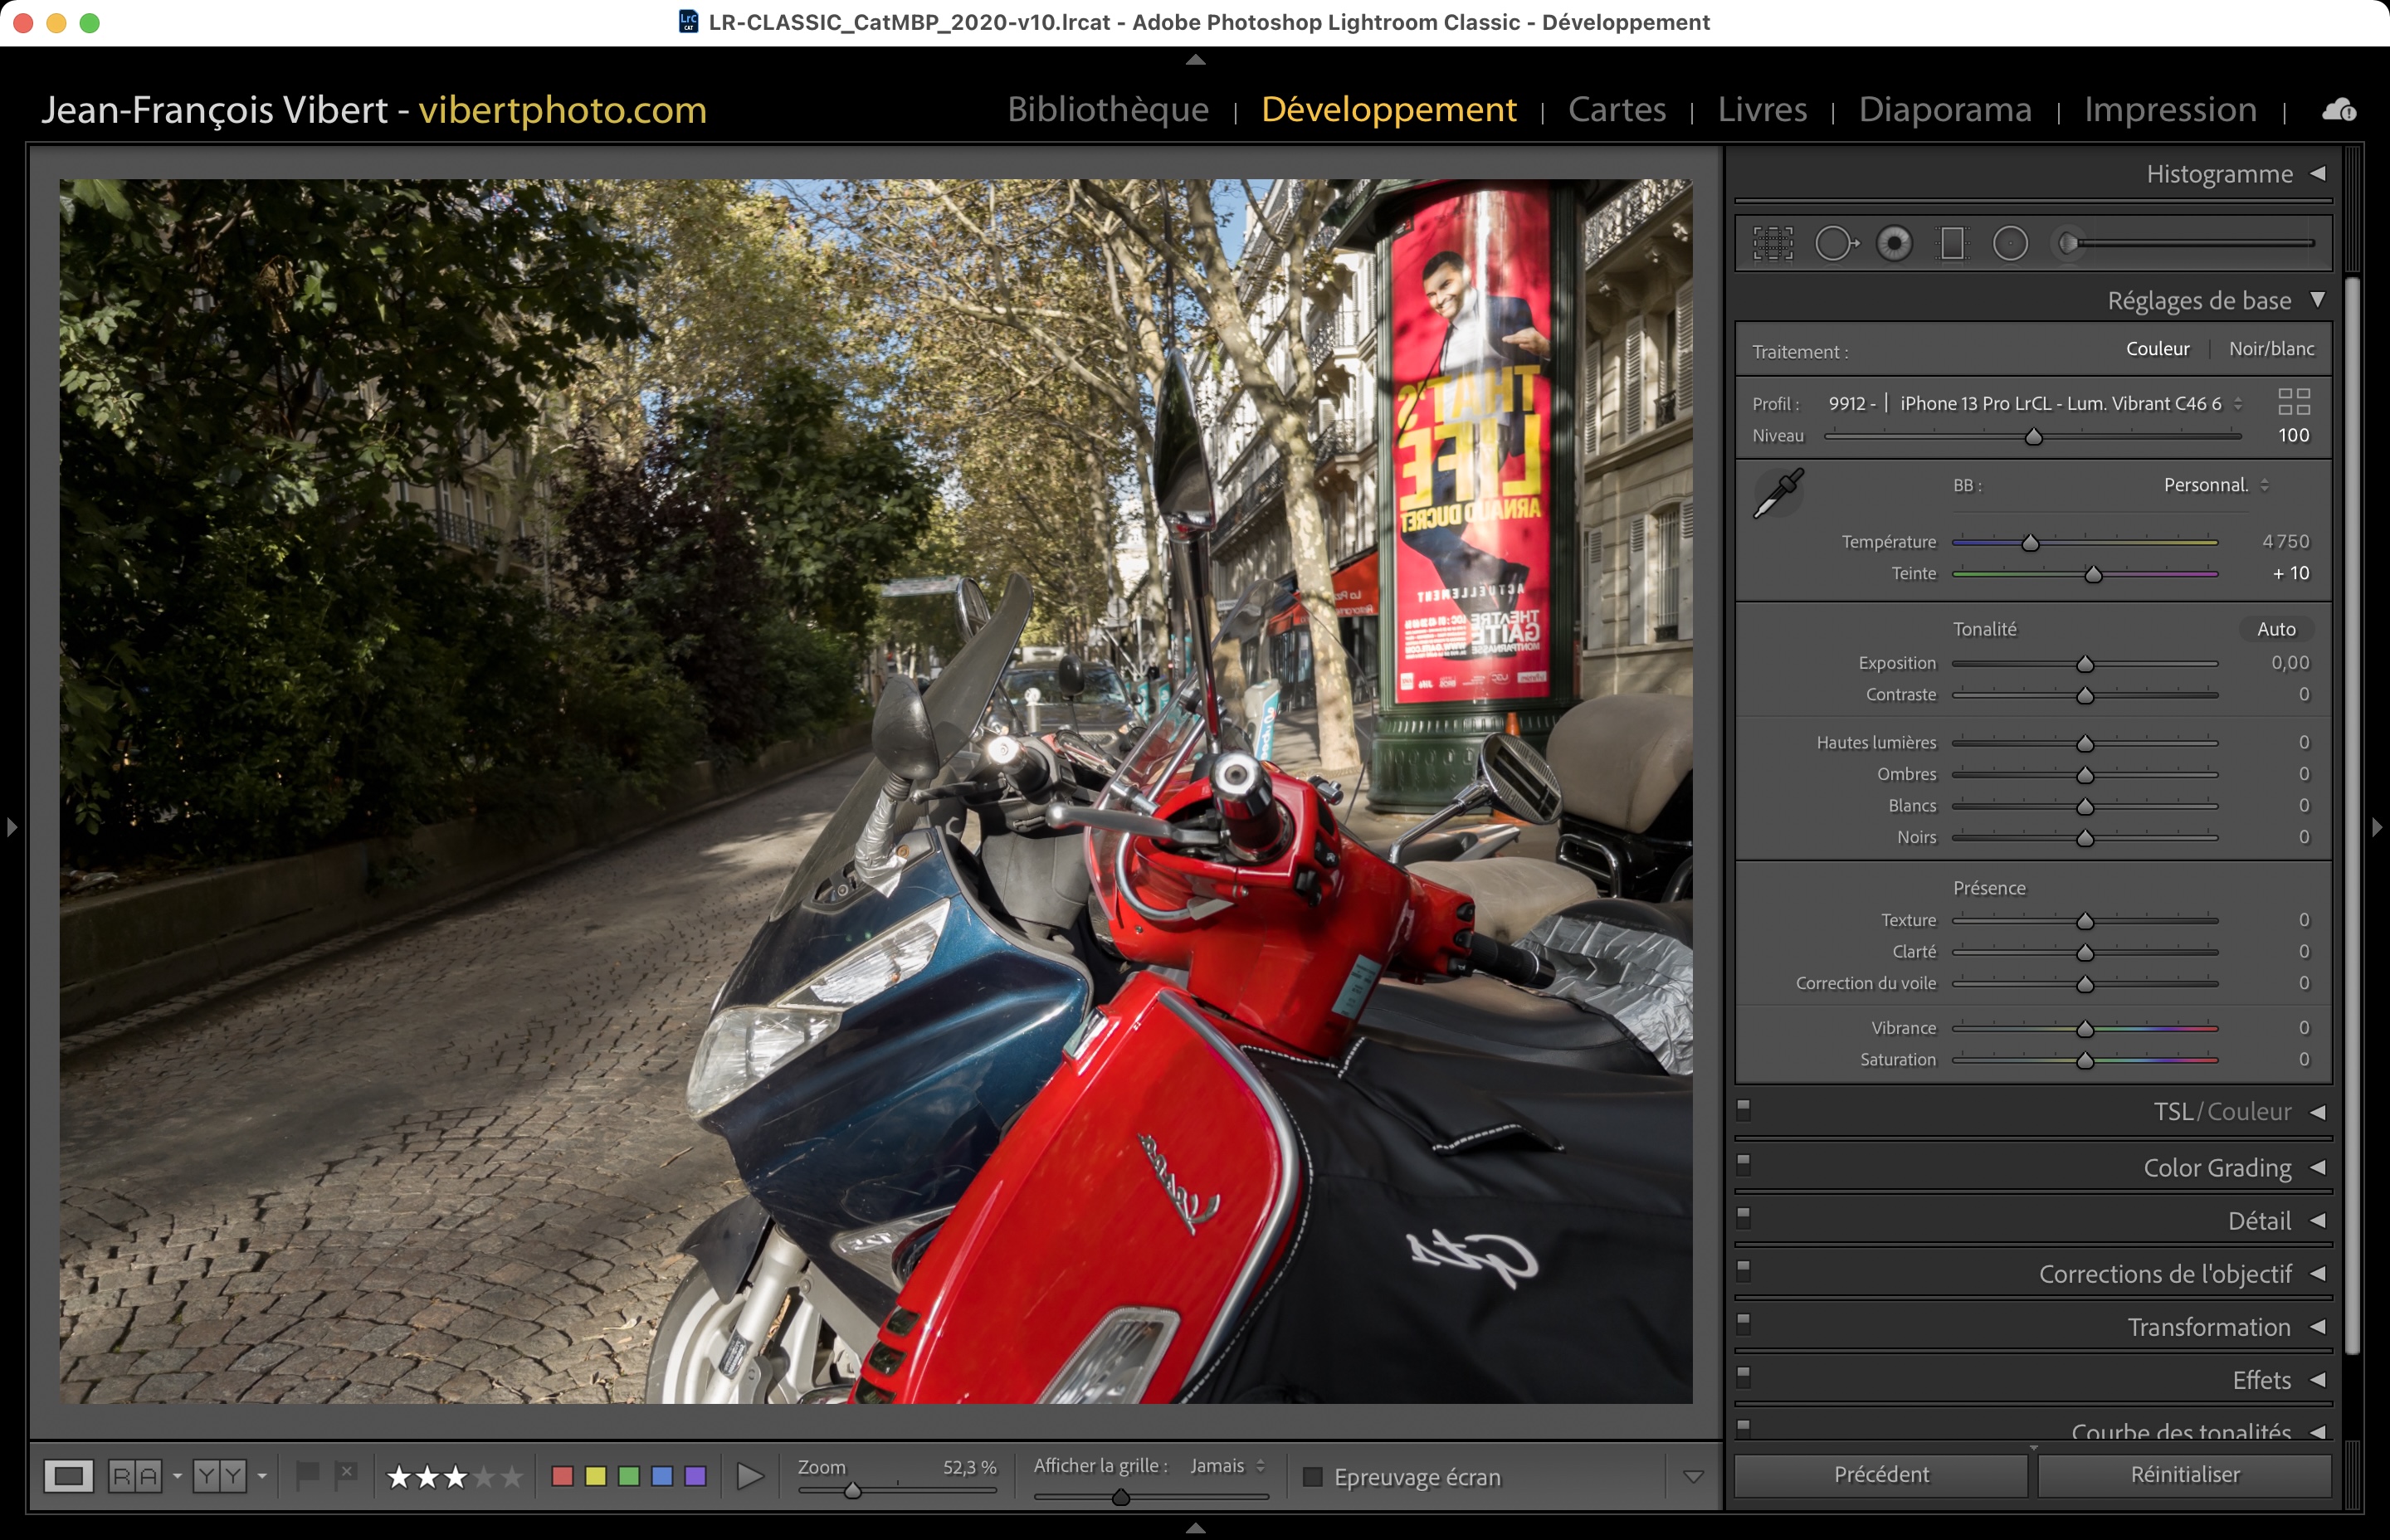
Task: Pick the Radial Filter tool
Action: click(2010, 243)
